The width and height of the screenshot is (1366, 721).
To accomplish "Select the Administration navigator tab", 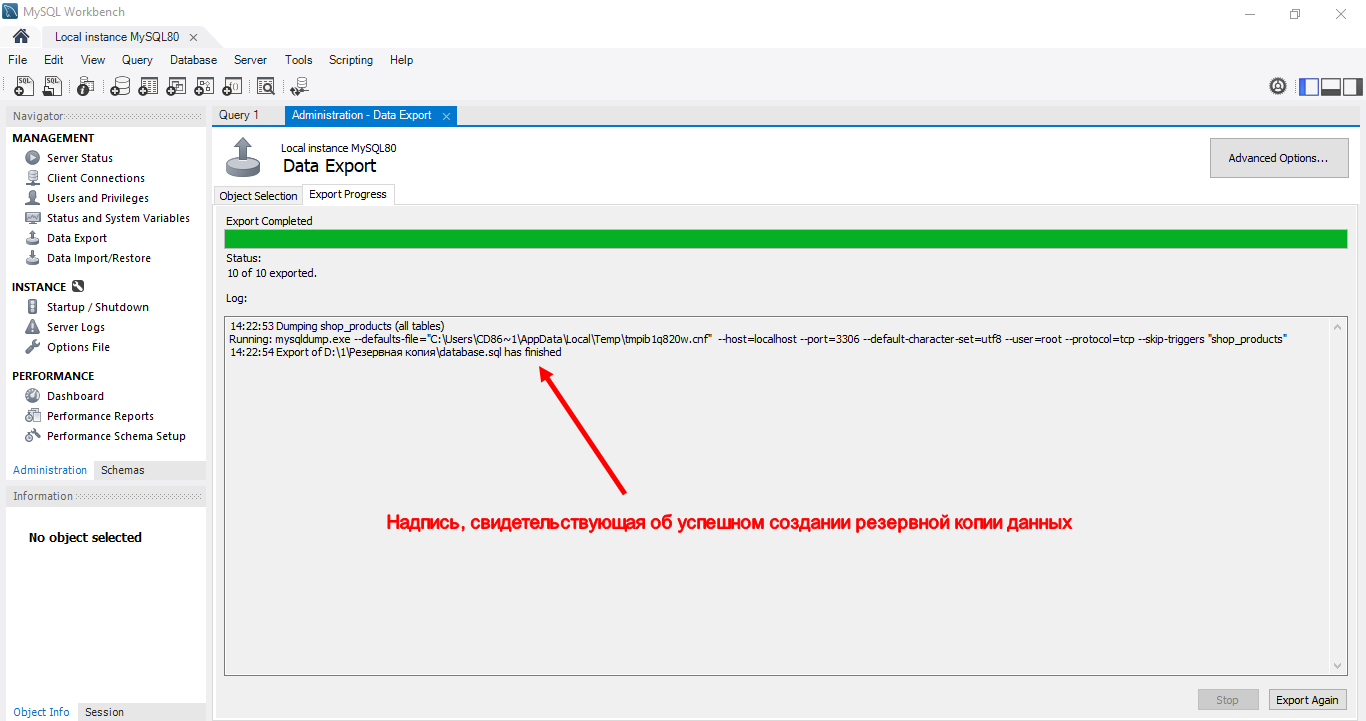I will click(50, 470).
